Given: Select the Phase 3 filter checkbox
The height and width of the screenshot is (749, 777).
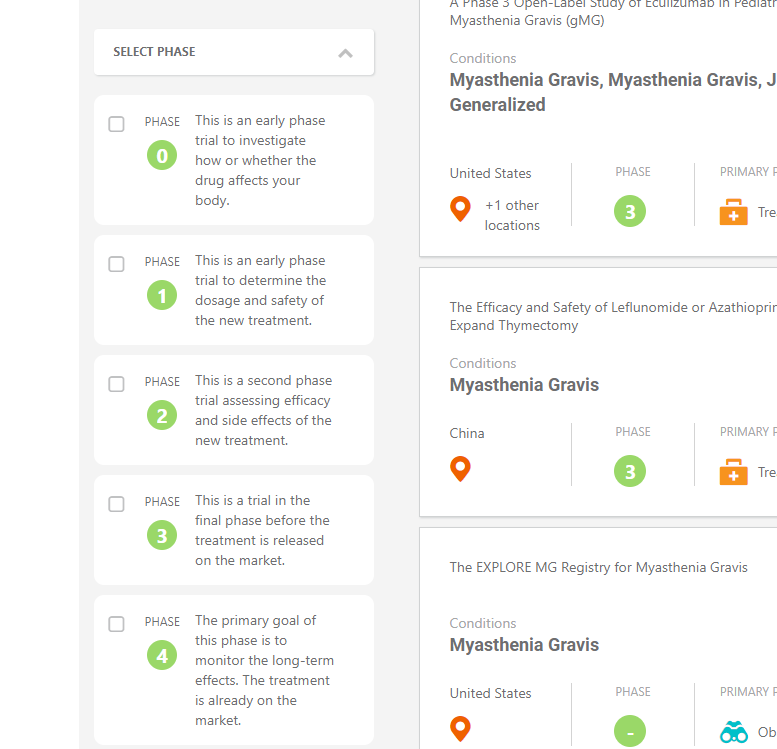Looking at the screenshot, I should 116,504.
